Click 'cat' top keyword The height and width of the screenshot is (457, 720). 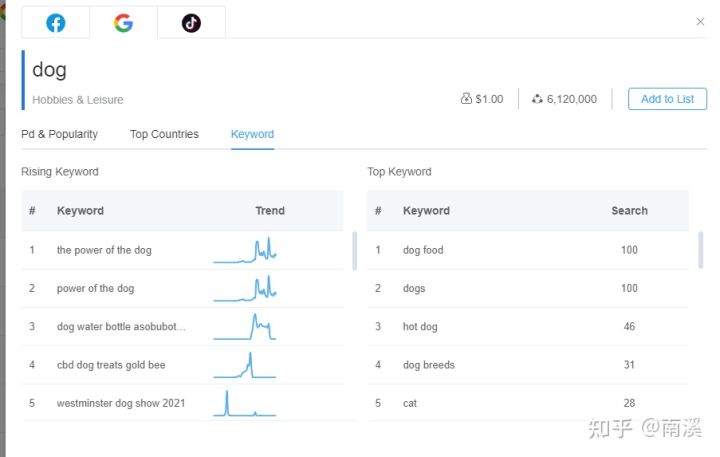click(x=410, y=403)
